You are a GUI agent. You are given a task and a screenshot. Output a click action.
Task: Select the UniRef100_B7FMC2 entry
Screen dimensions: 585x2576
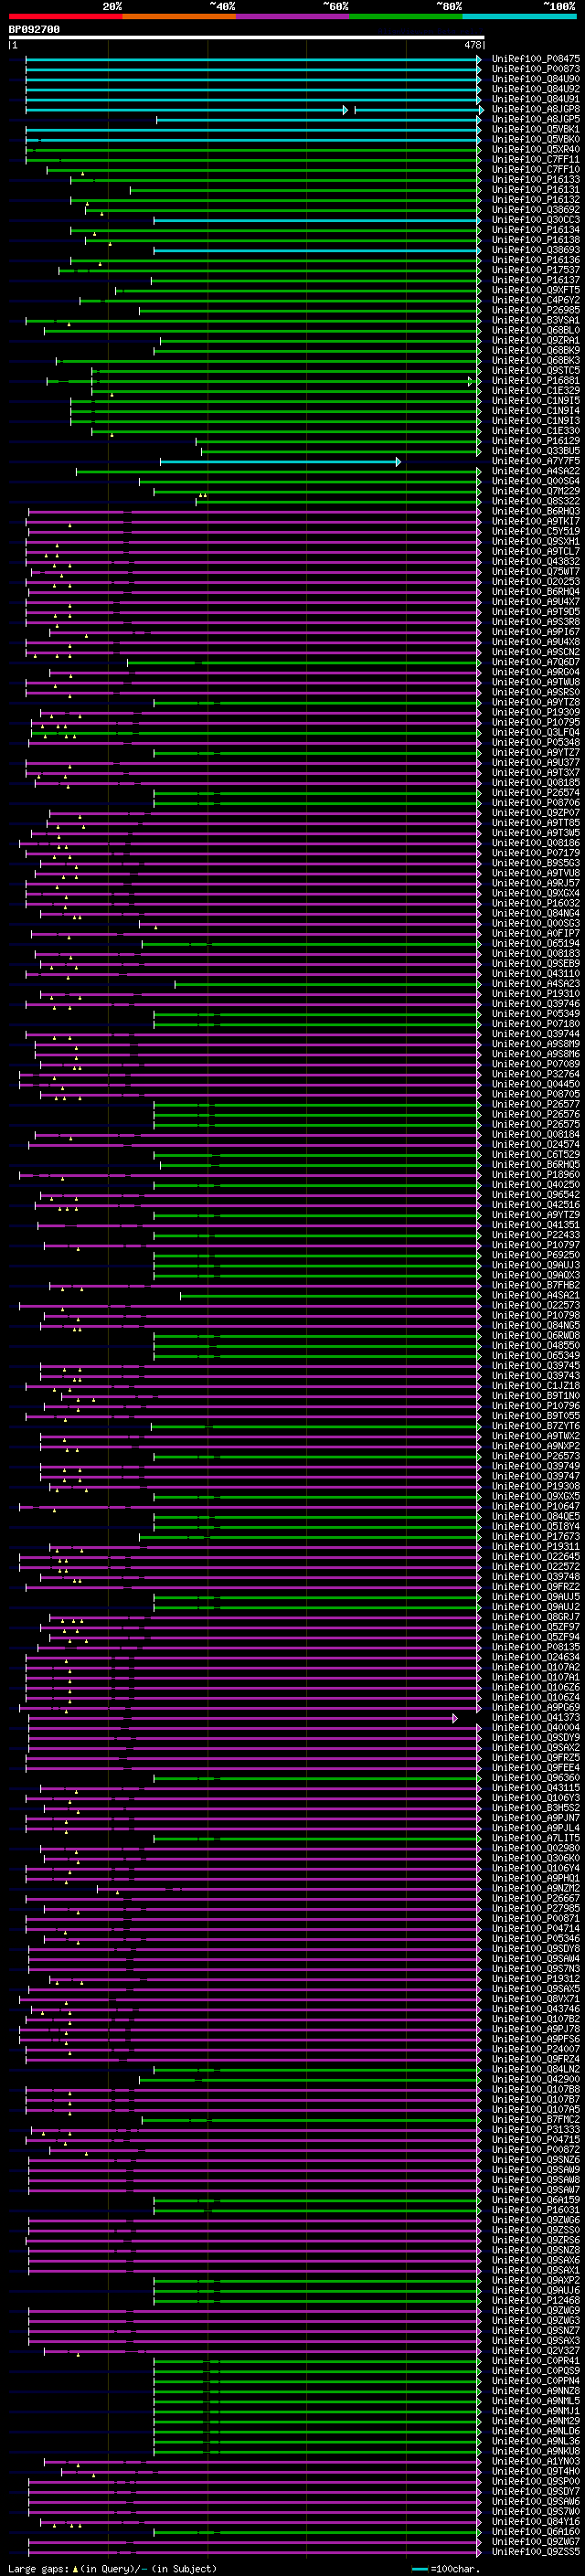coord(535,2119)
